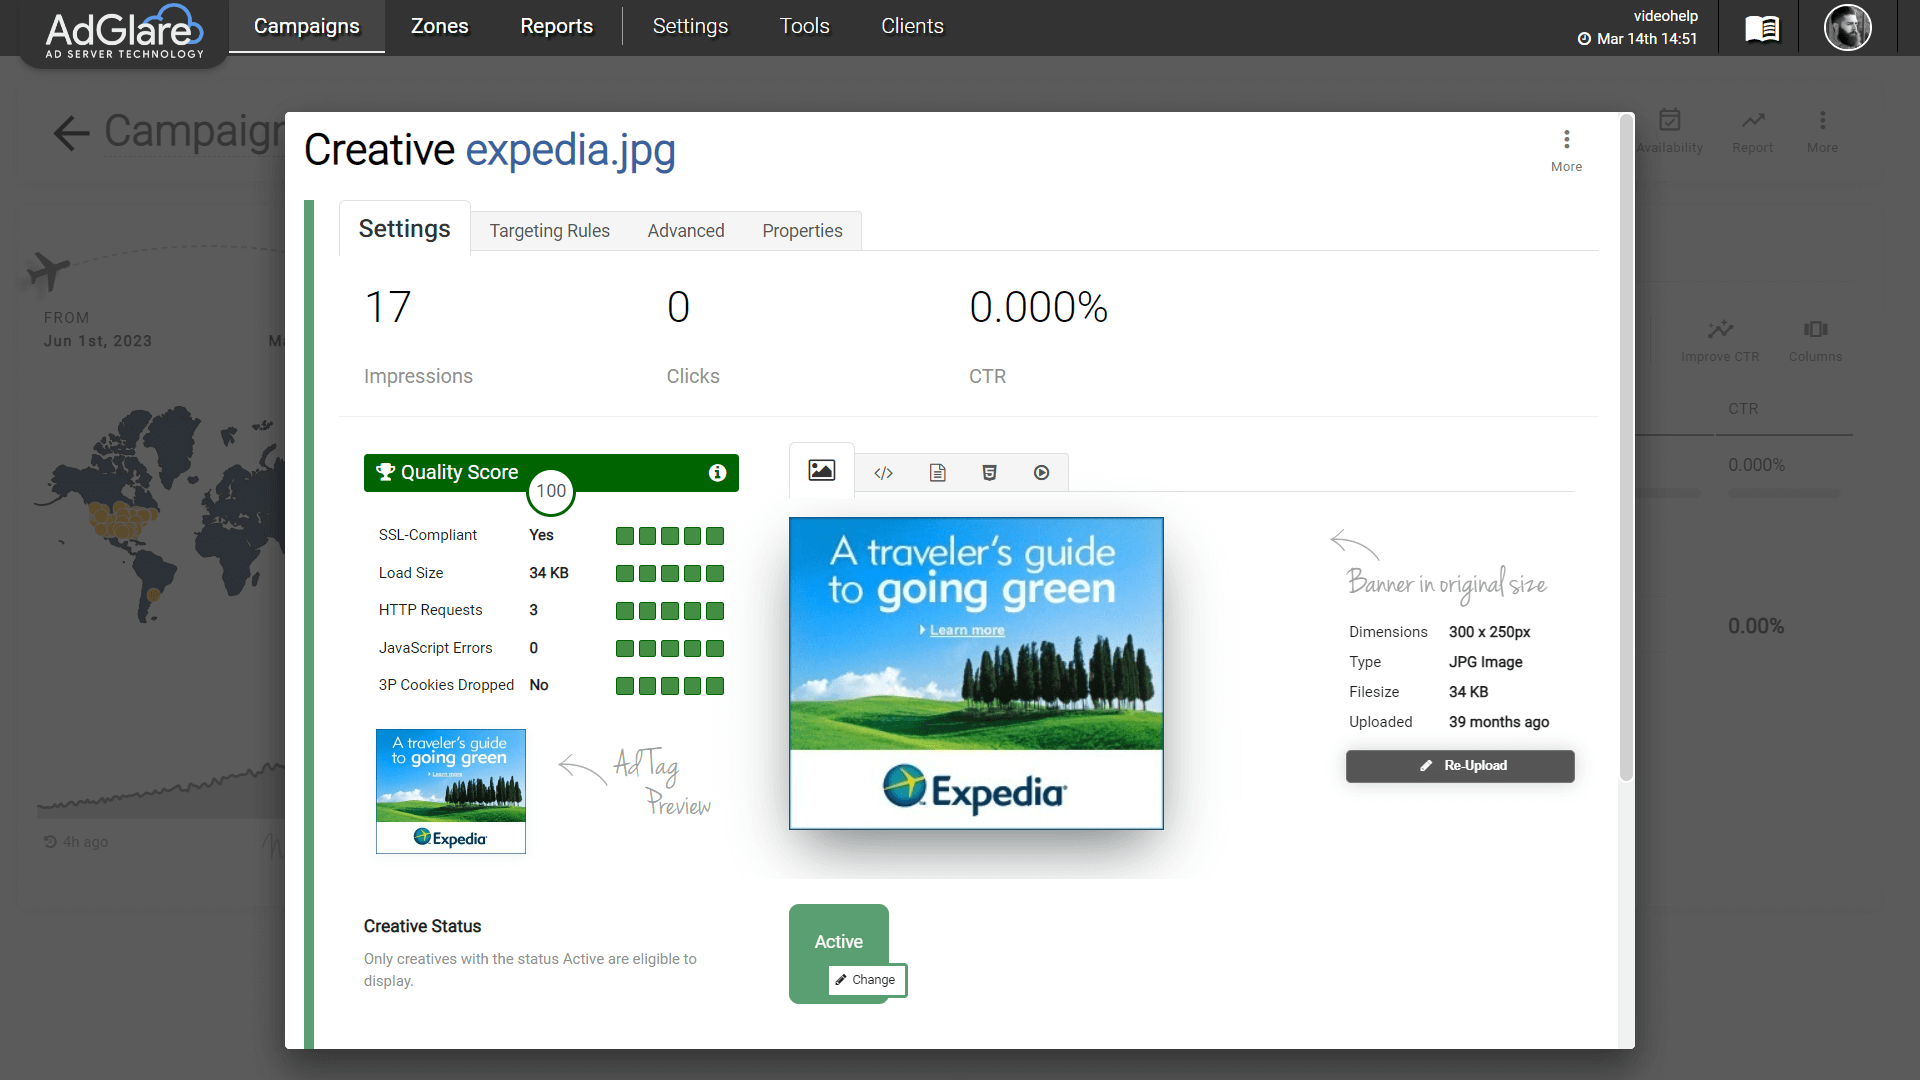This screenshot has height=1080, width=1920.
Task: Click the 100 quality score circle
Action: coord(551,491)
